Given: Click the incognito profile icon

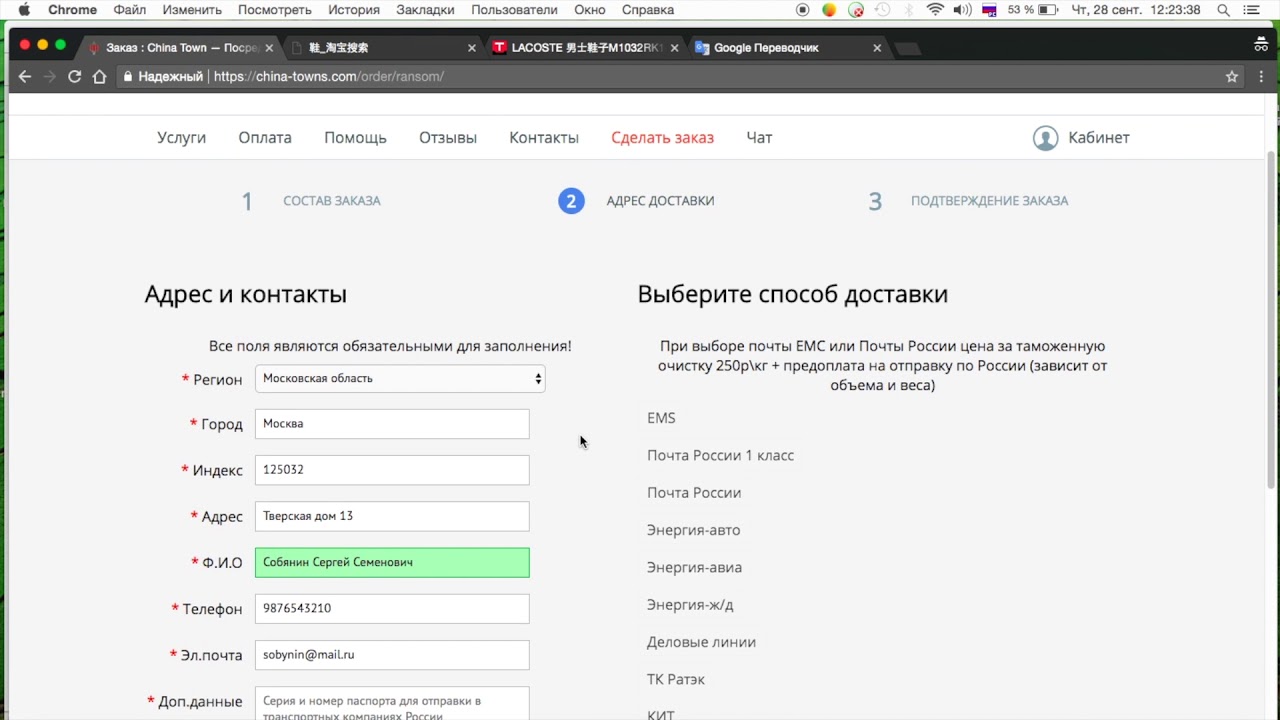Looking at the screenshot, I should (x=1261, y=45).
